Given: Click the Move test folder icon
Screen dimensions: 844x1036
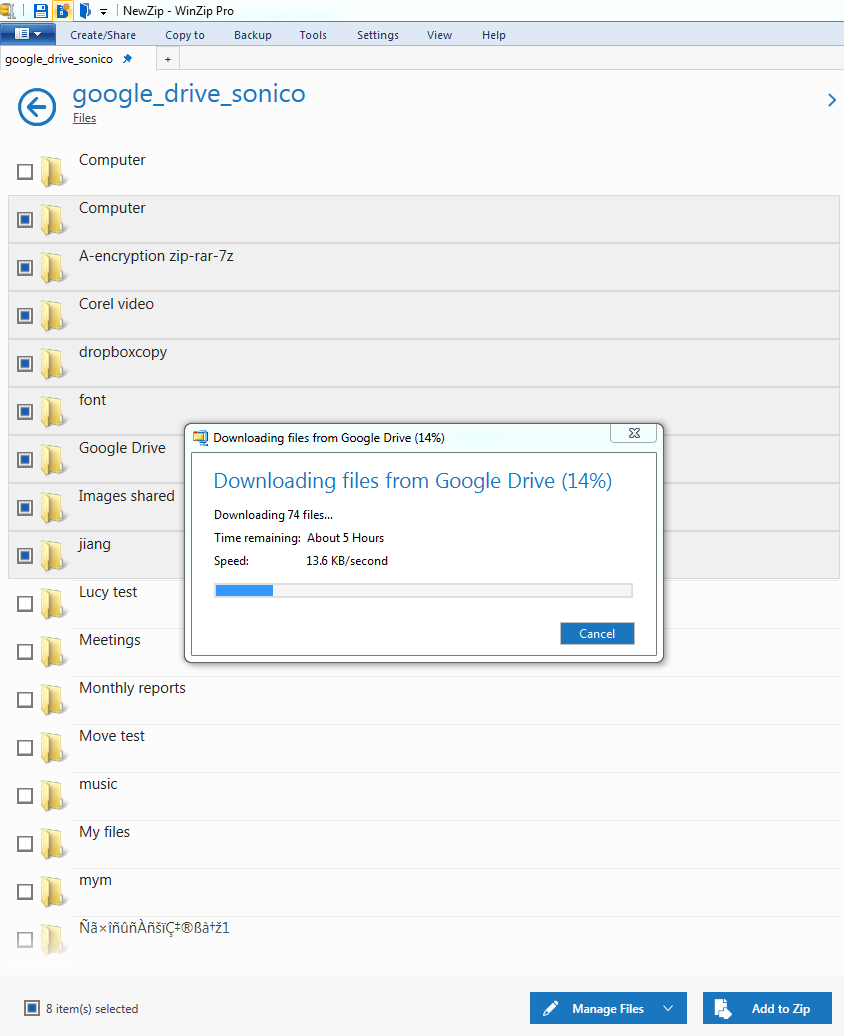Looking at the screenshot, I should pyautogui.click(x=53, y=748).
